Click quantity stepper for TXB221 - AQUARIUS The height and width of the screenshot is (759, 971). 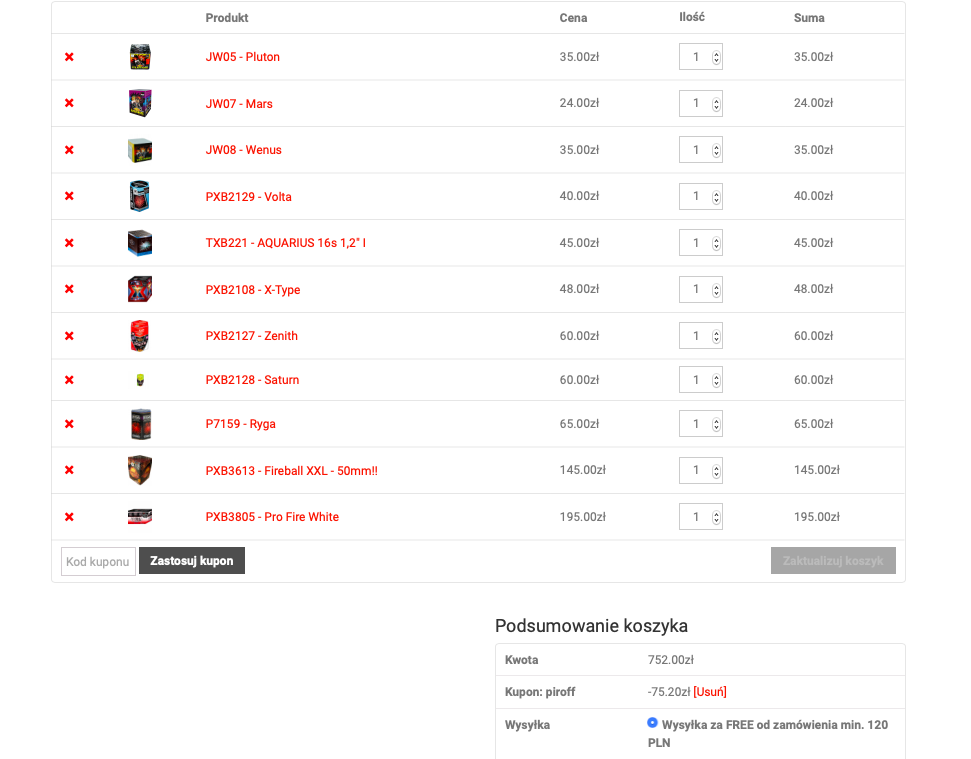pos(716,243)
